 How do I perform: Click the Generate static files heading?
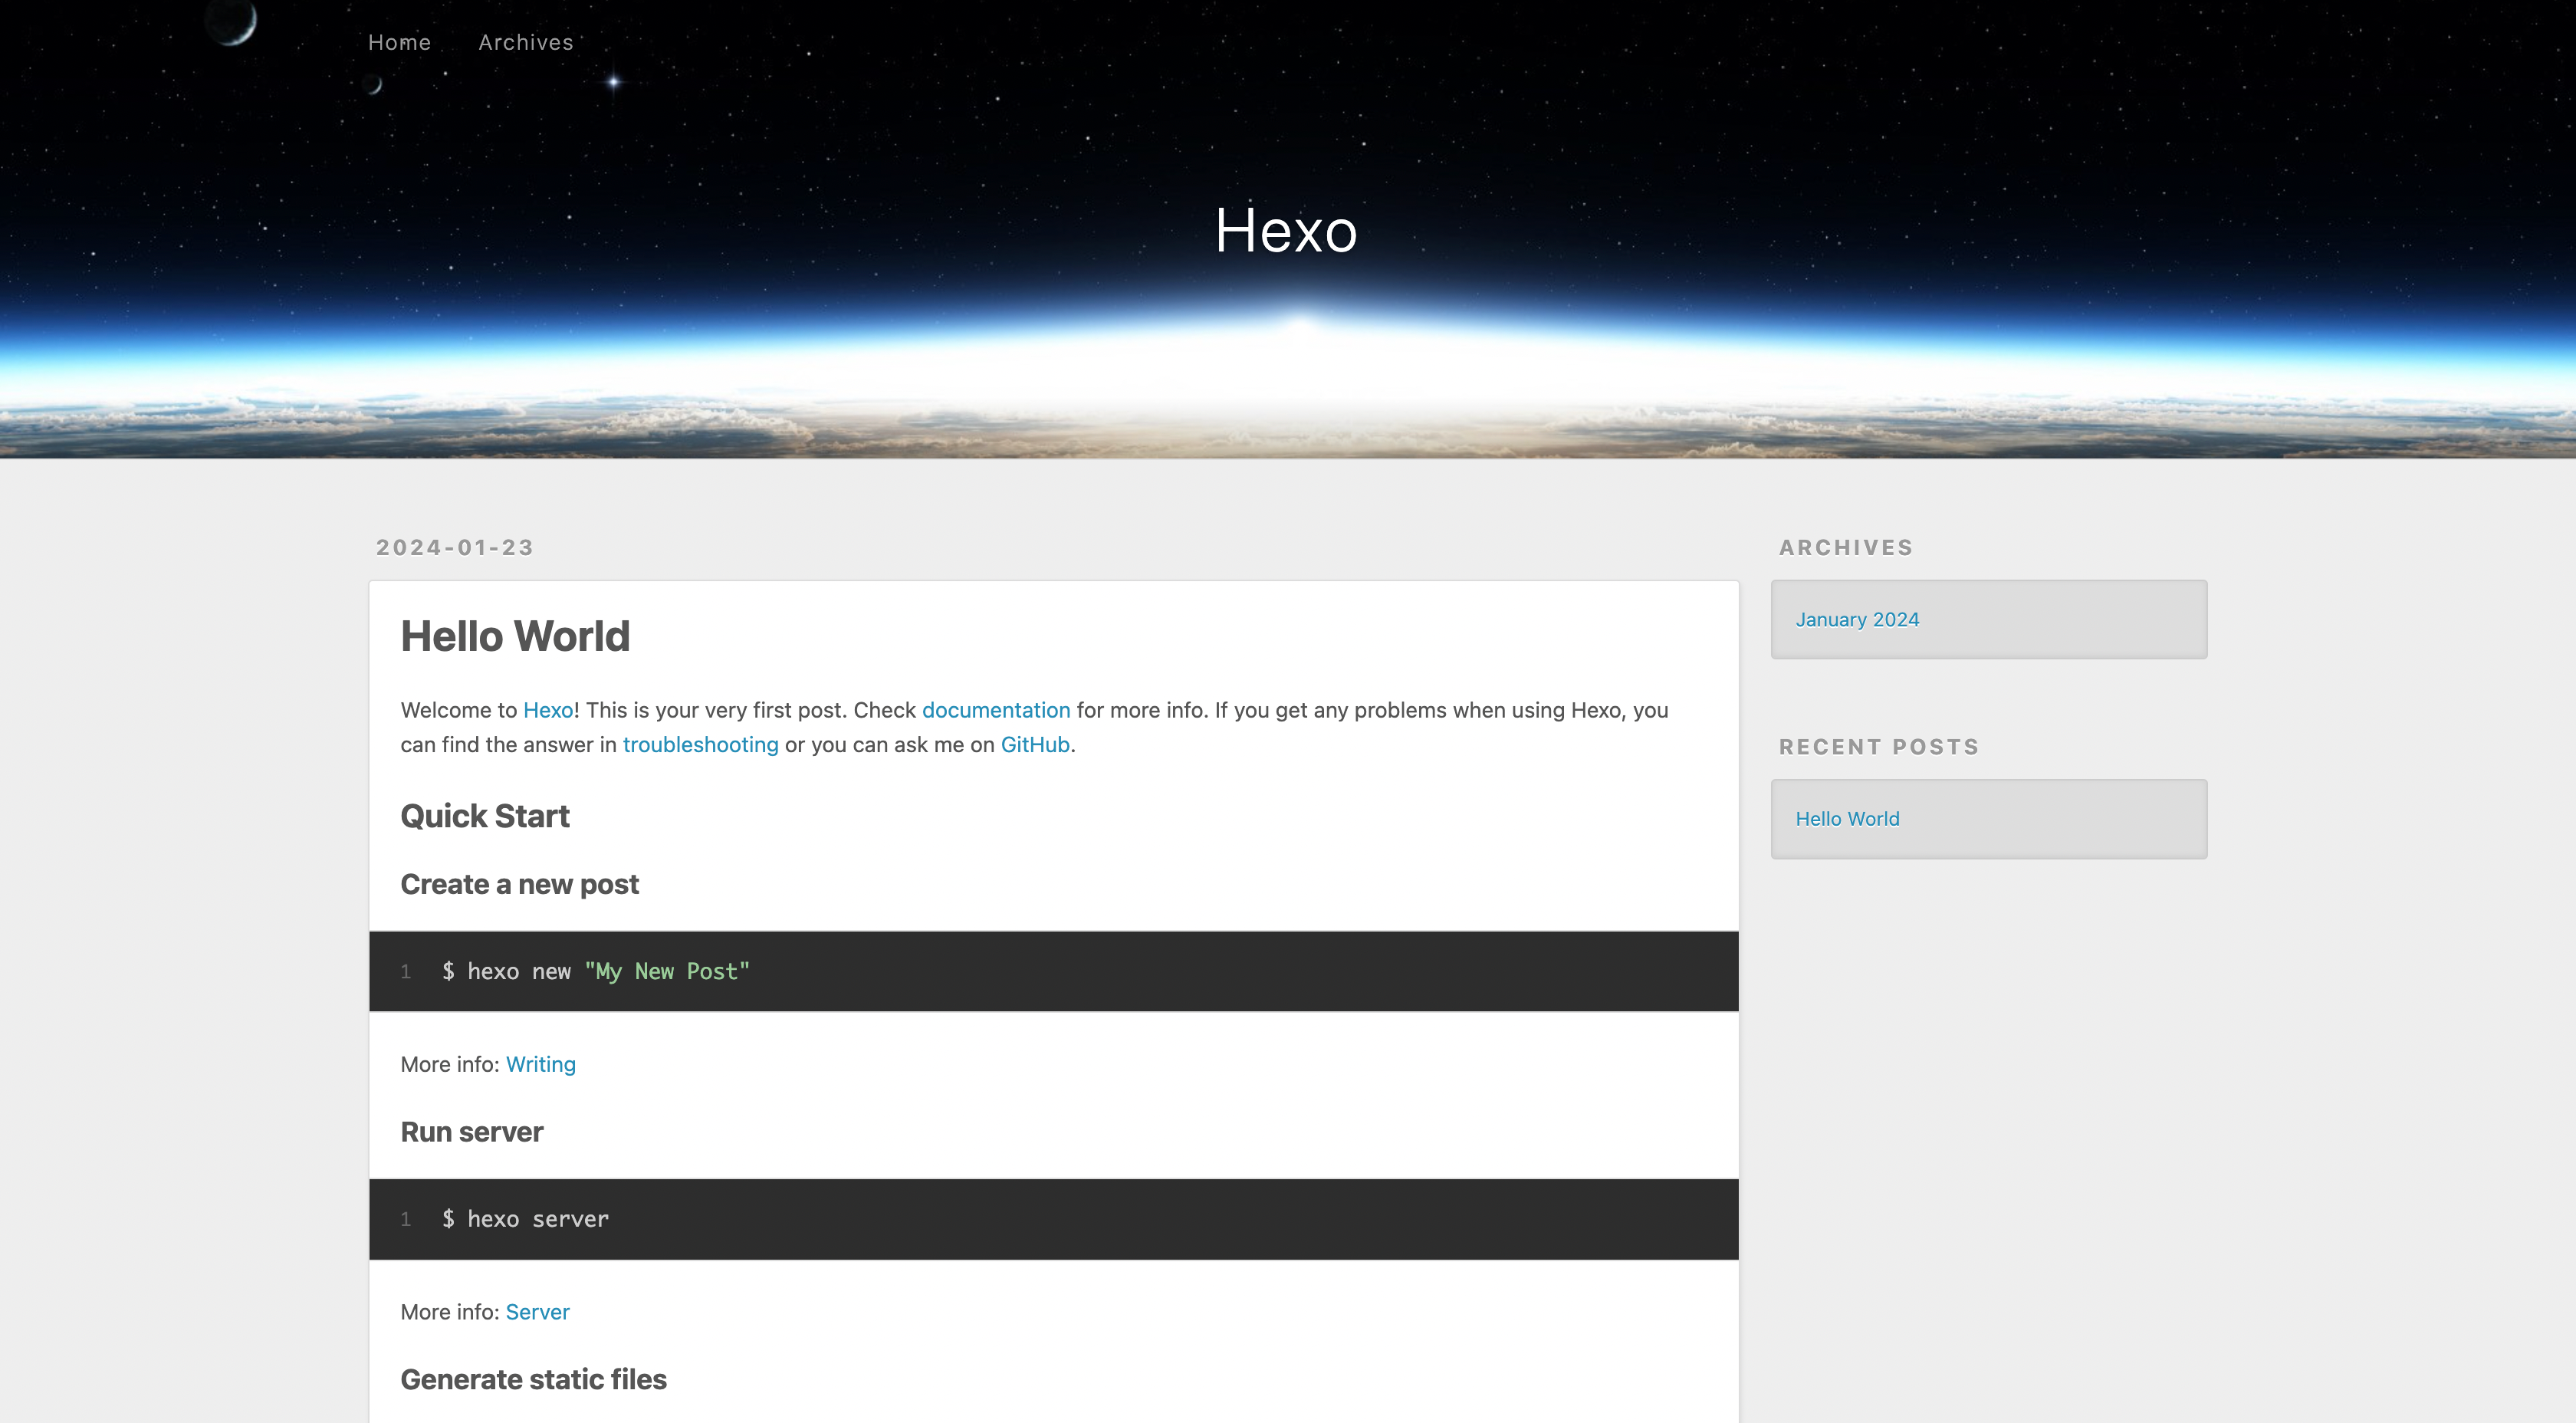coord(532,1379)
